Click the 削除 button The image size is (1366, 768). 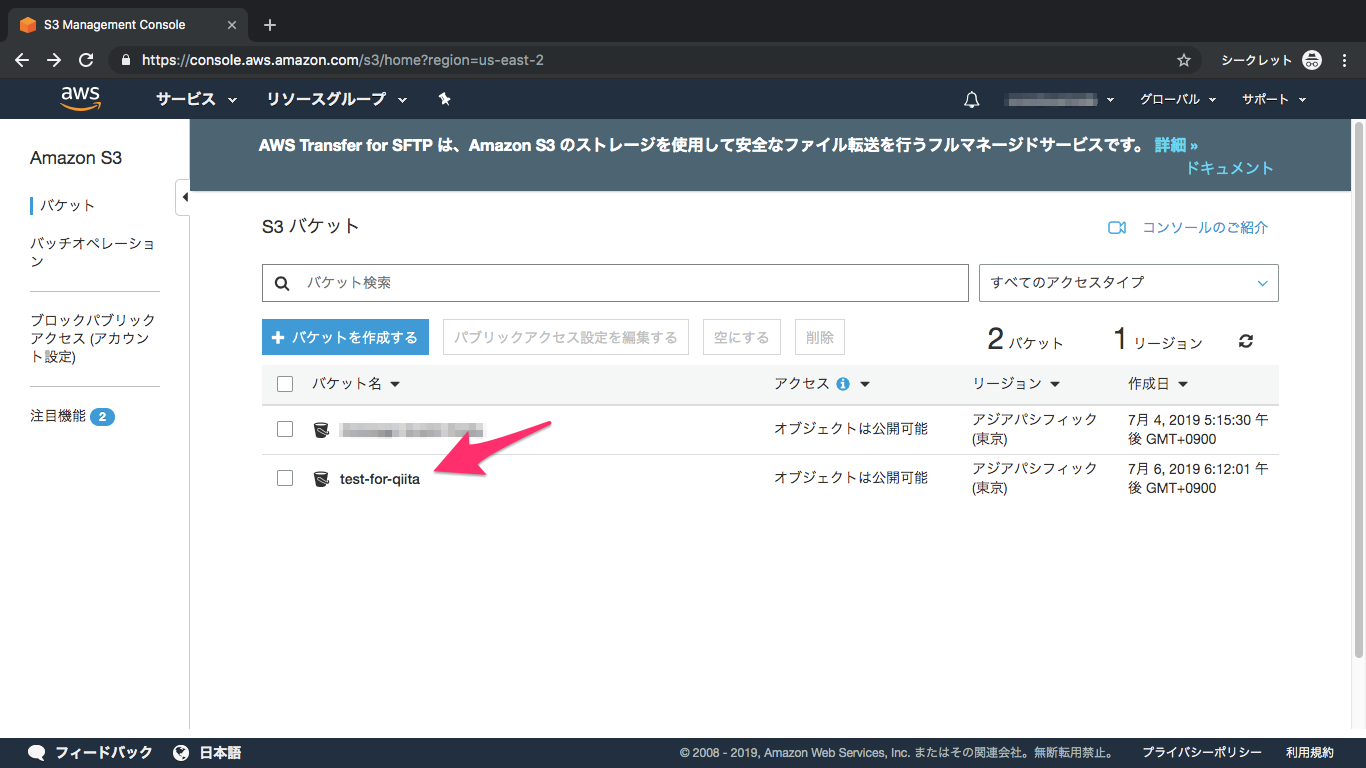coord(820,338)
